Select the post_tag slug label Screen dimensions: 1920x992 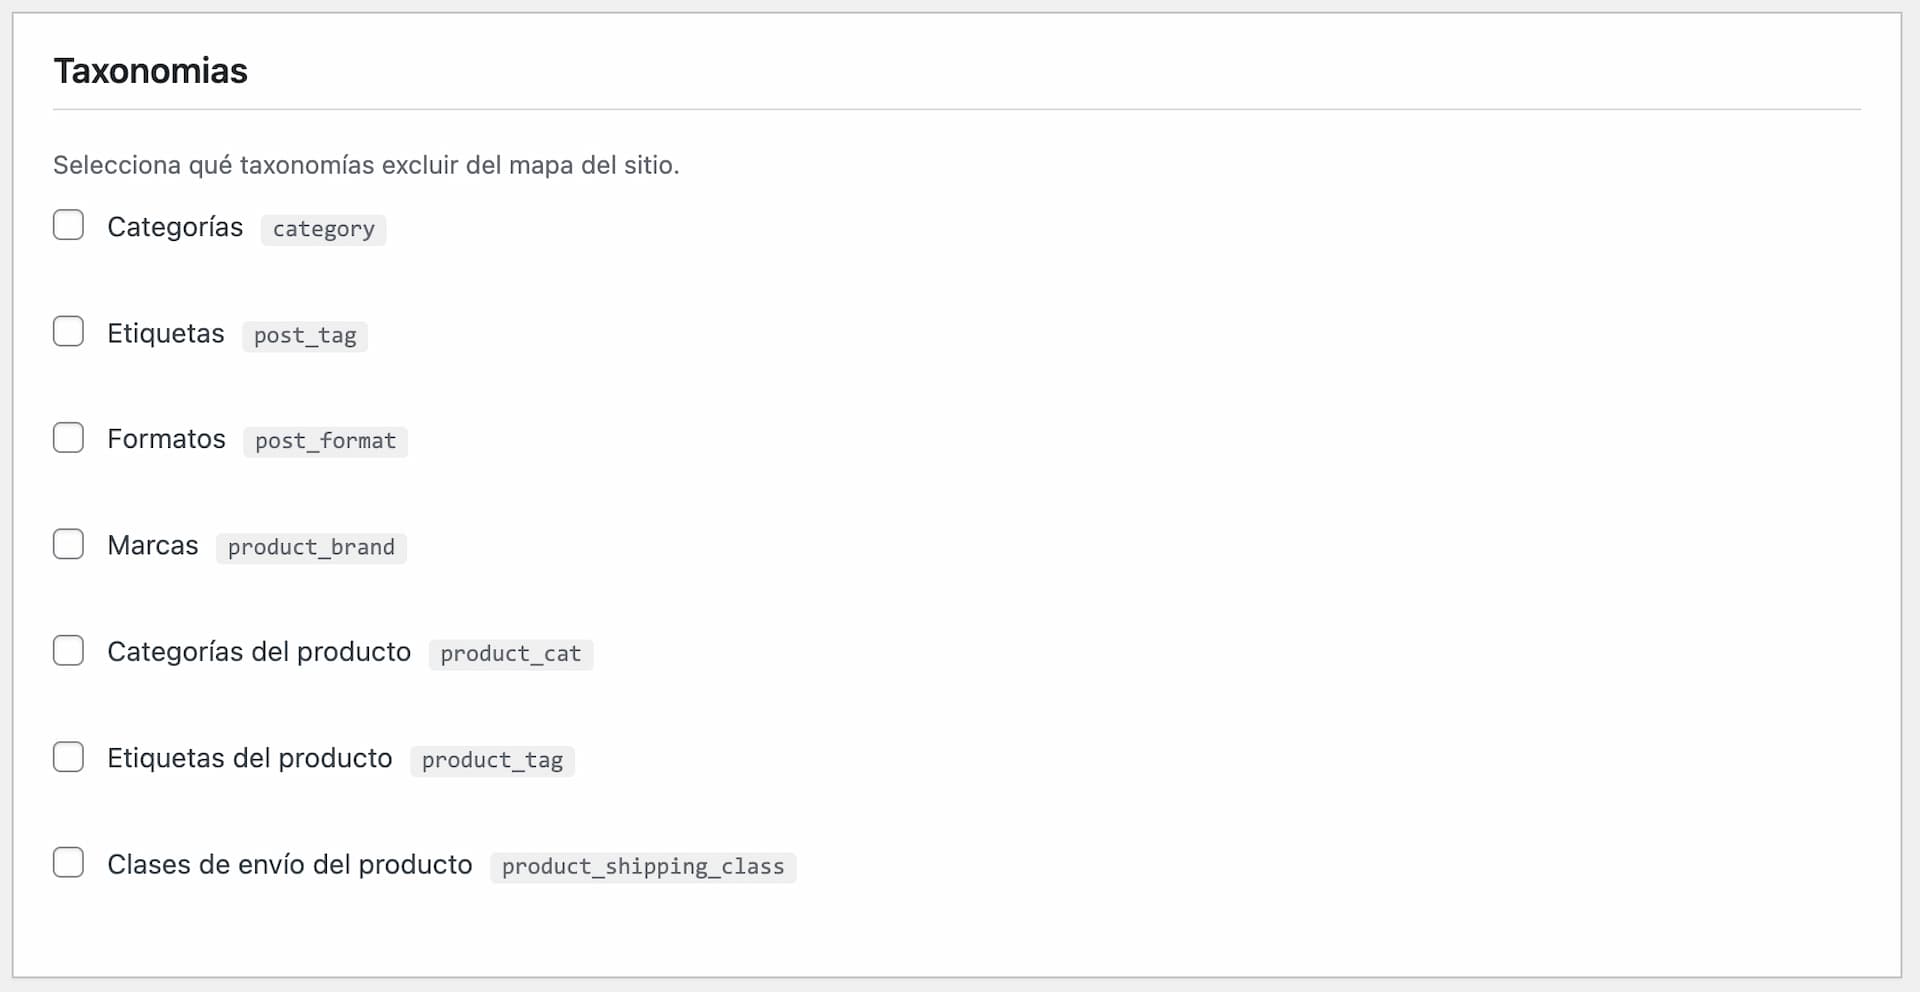[x=304, y=336]
